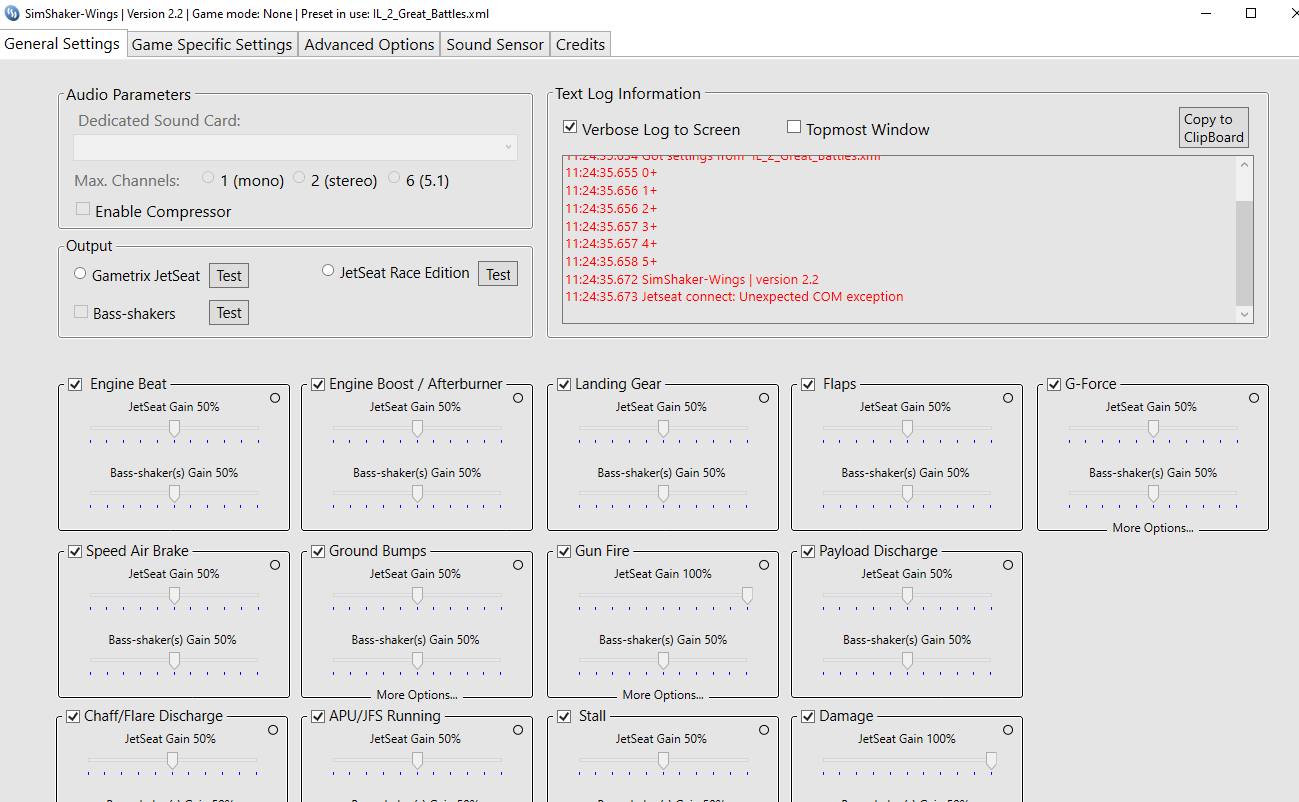This screenshot has height=802, width=1299.
Task: Open the Sound Sensor tab
Action: (495, 44)
